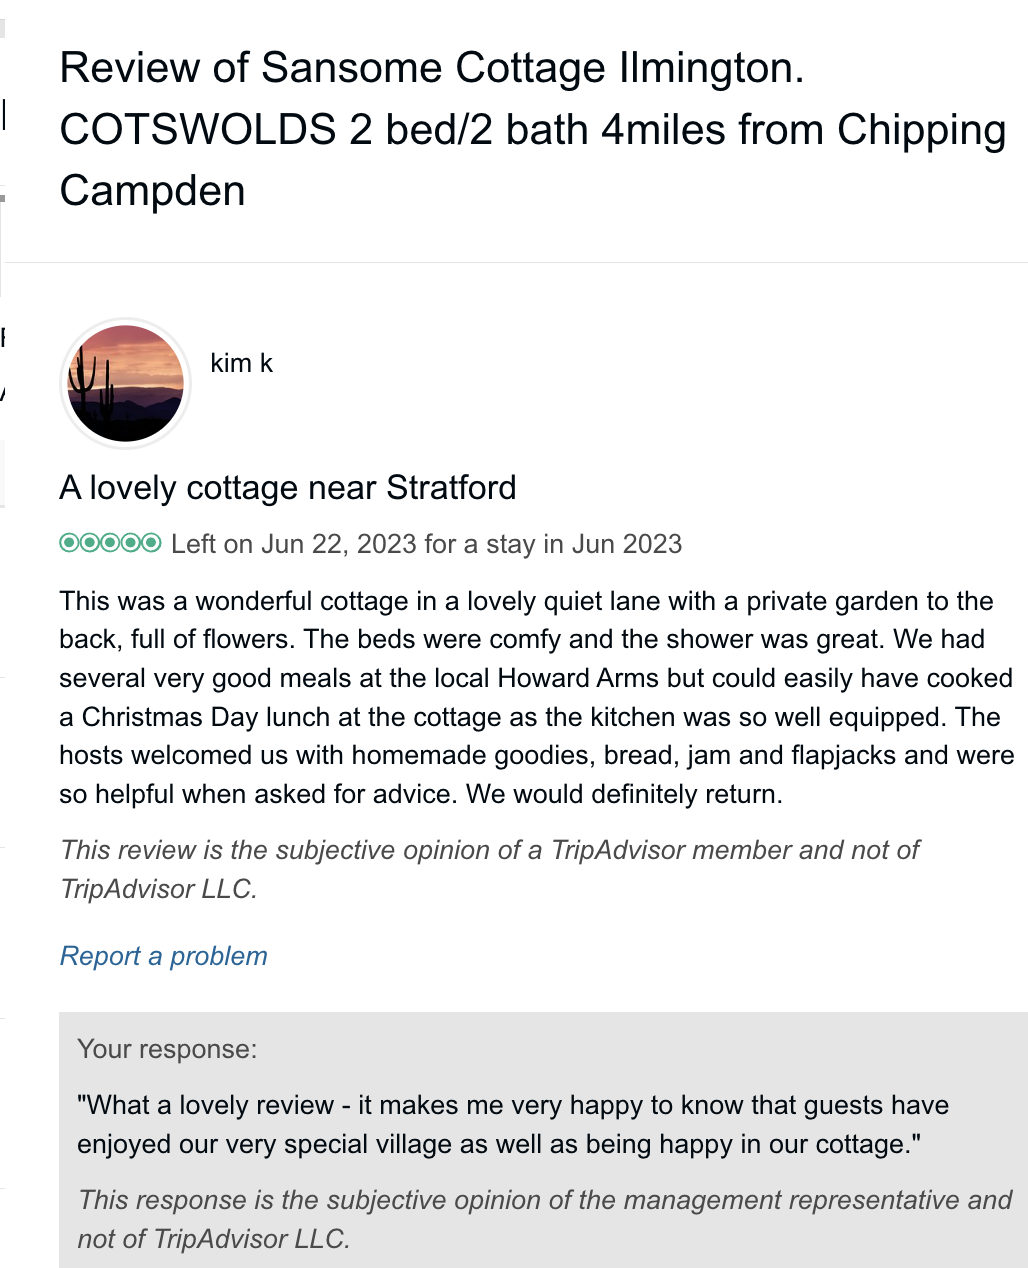Select the review title about Stratford

(x=288, y=488)
